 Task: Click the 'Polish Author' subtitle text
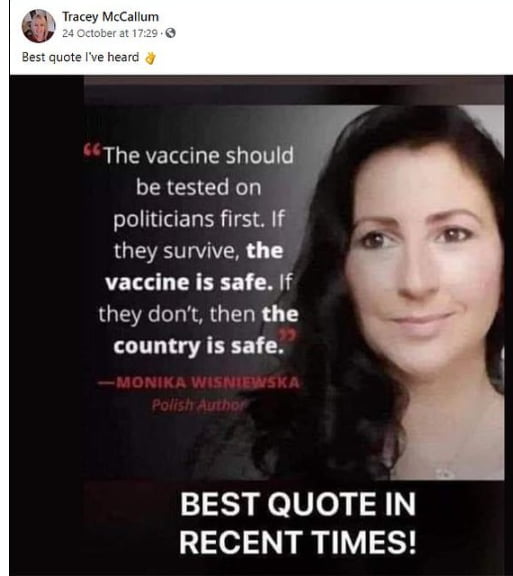point(198,405)
